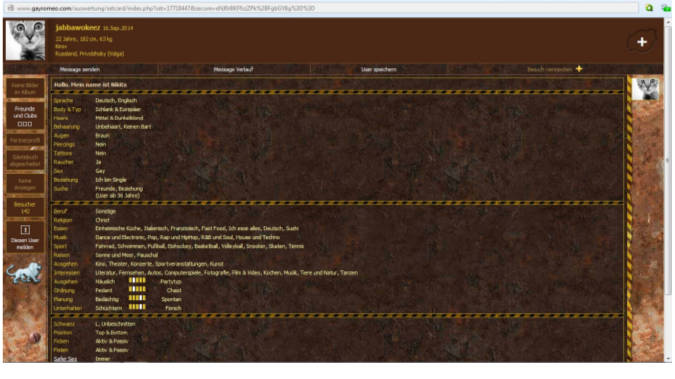Click the Essen row list of cuisines

coord(197,229)
